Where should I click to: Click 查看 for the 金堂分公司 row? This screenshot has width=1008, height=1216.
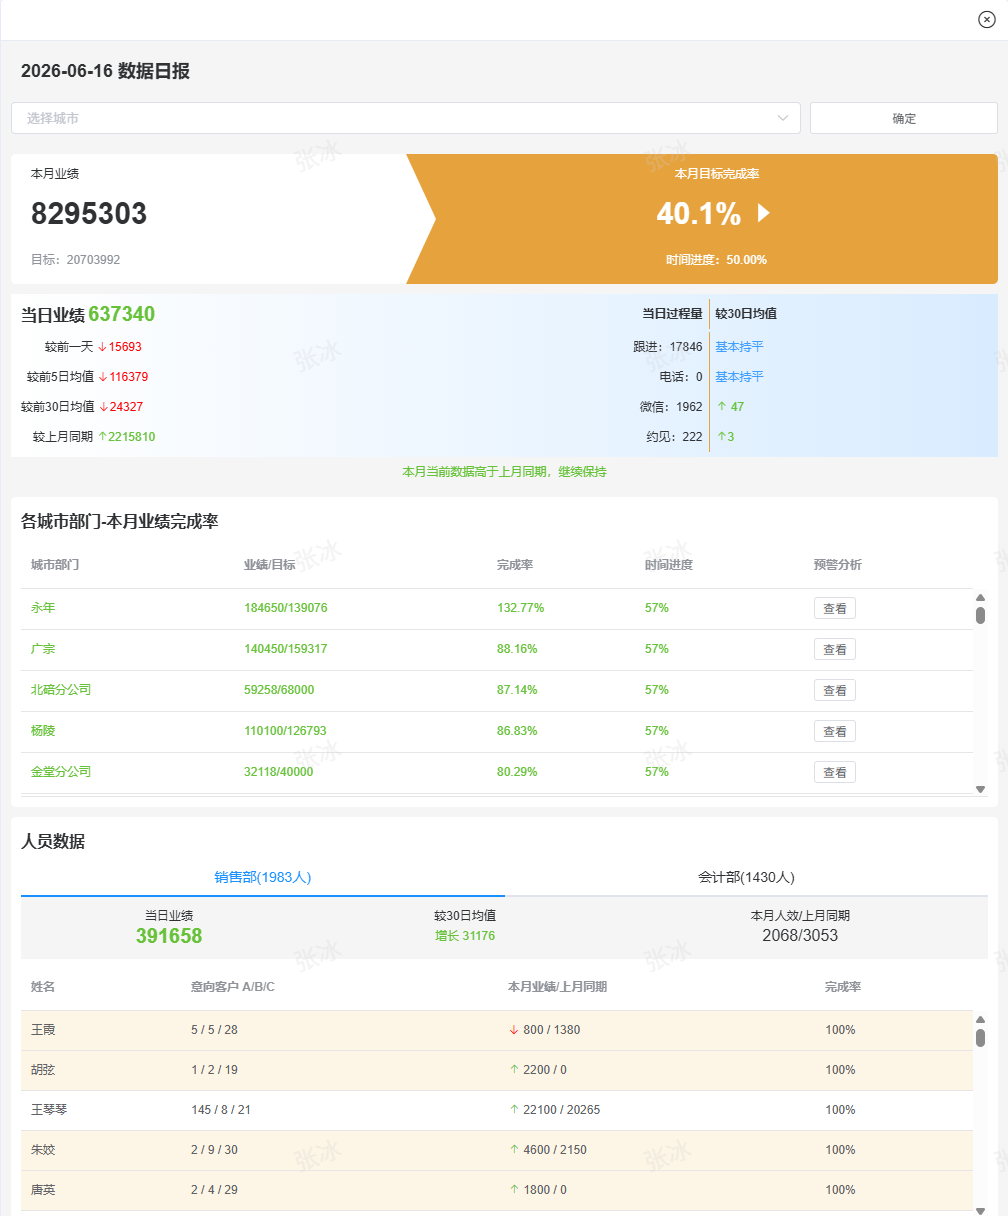(x=834, y=772)
